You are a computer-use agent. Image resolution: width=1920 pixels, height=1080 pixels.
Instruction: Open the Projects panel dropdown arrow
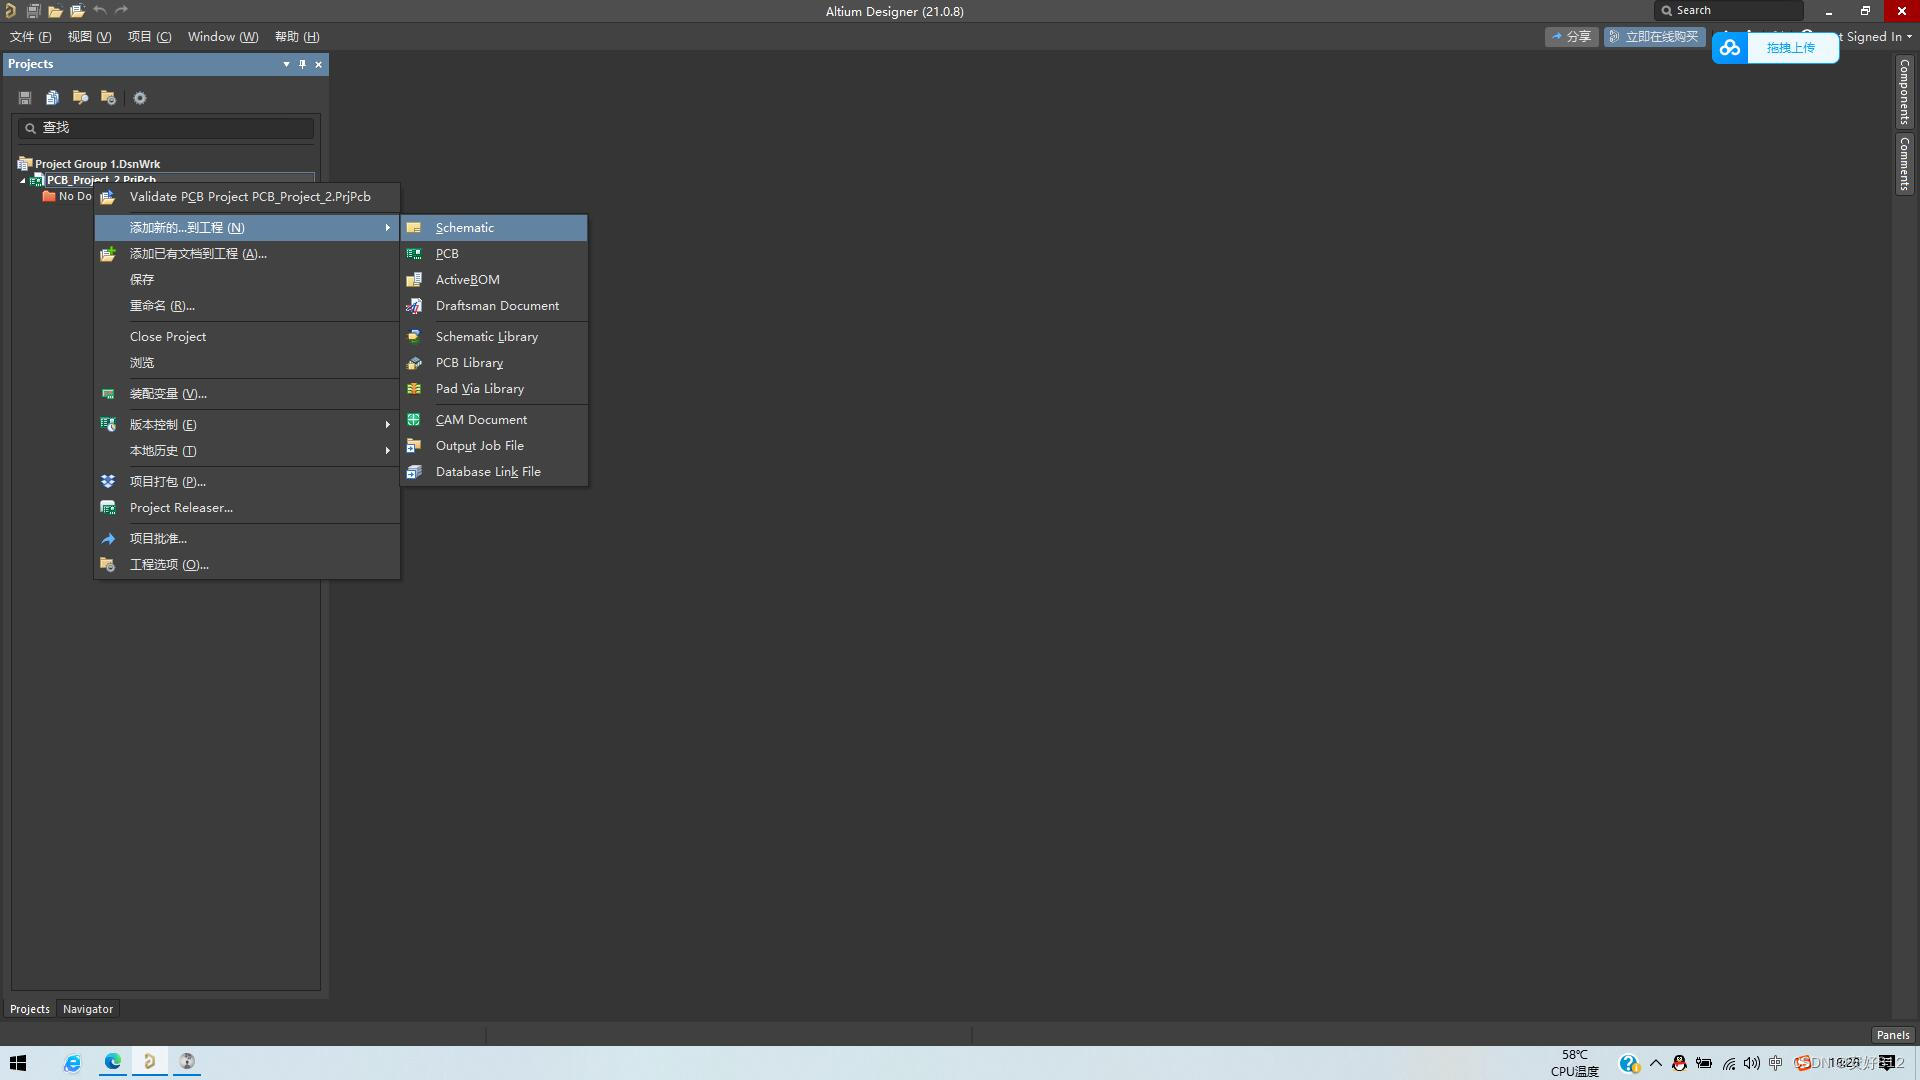(286, 64)
